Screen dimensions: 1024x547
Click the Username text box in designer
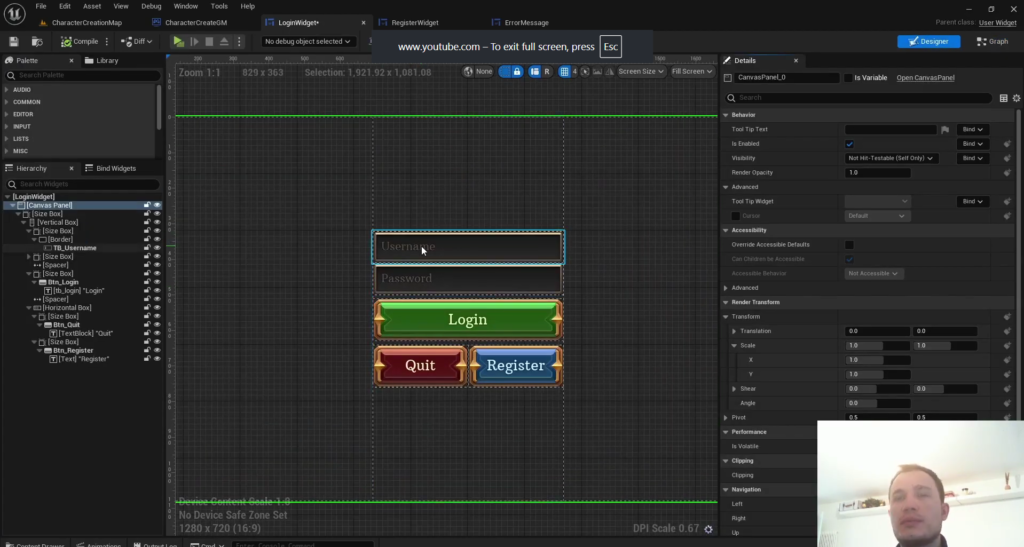tap(468, 247)
